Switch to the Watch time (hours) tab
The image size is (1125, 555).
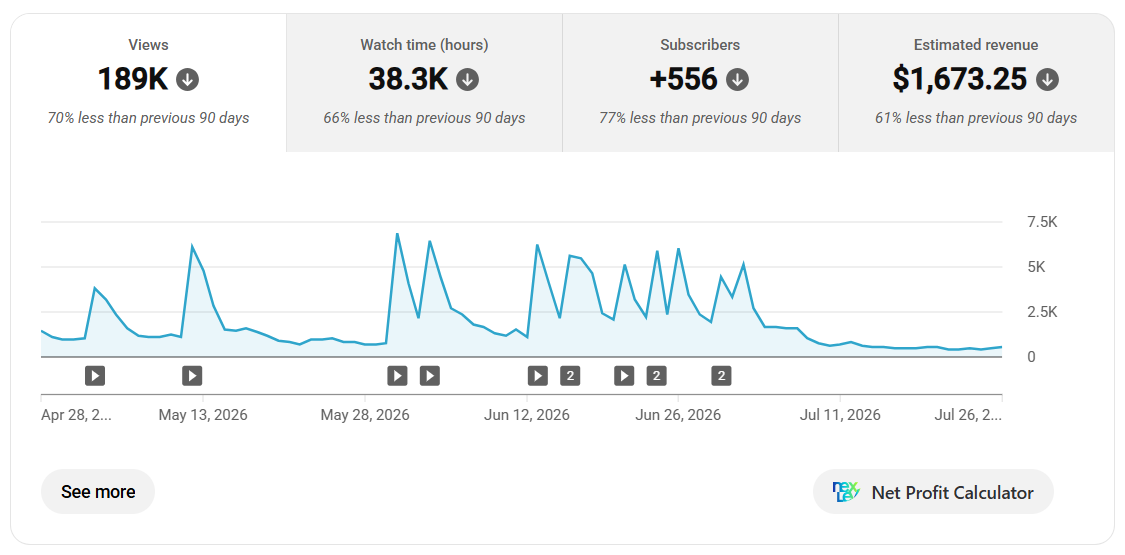tap(424, 82)
